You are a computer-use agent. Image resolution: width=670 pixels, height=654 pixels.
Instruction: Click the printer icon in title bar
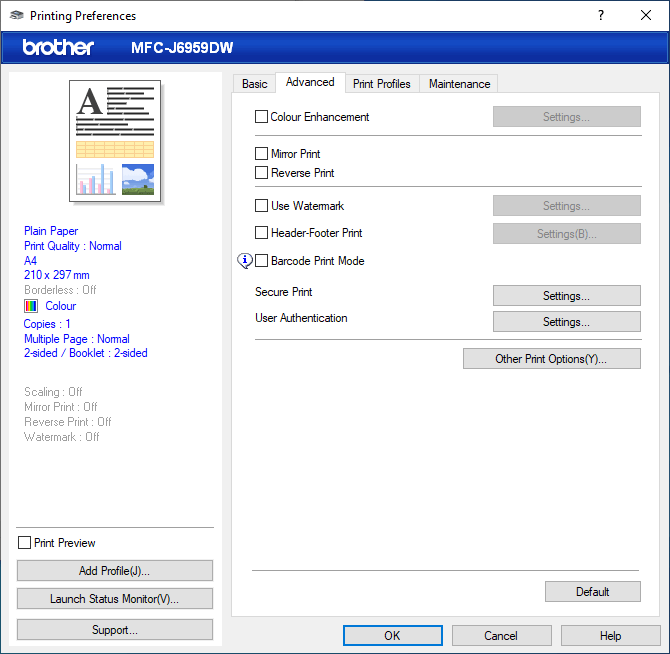(16, 16)
